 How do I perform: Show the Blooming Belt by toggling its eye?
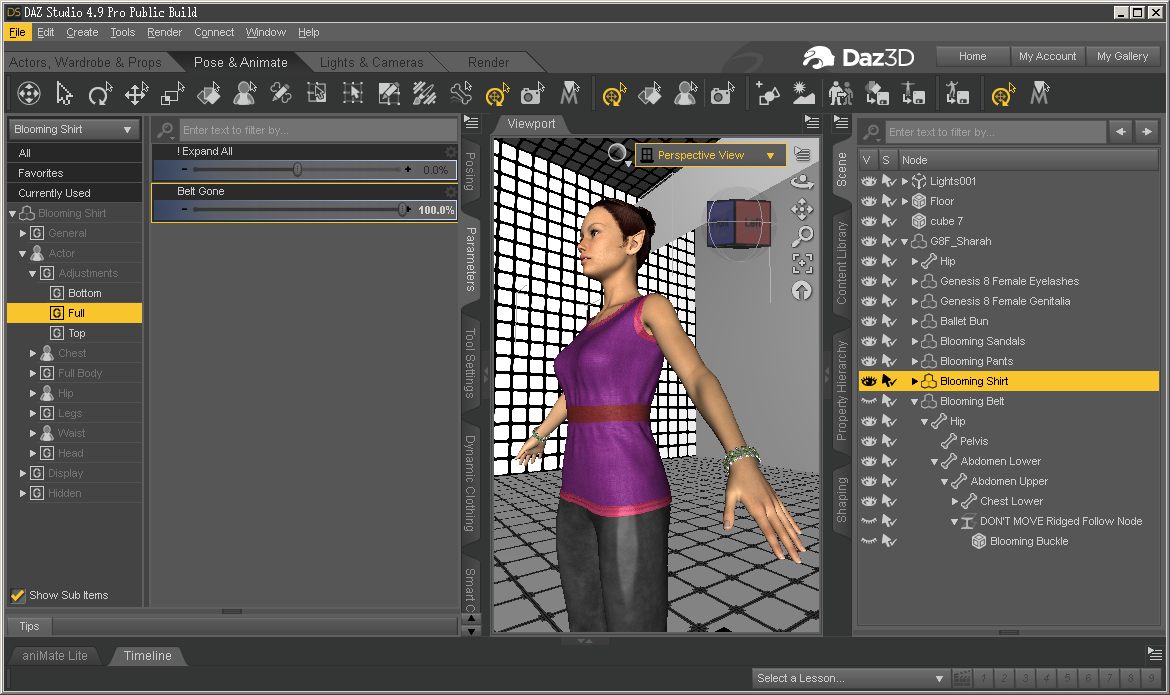868,401
